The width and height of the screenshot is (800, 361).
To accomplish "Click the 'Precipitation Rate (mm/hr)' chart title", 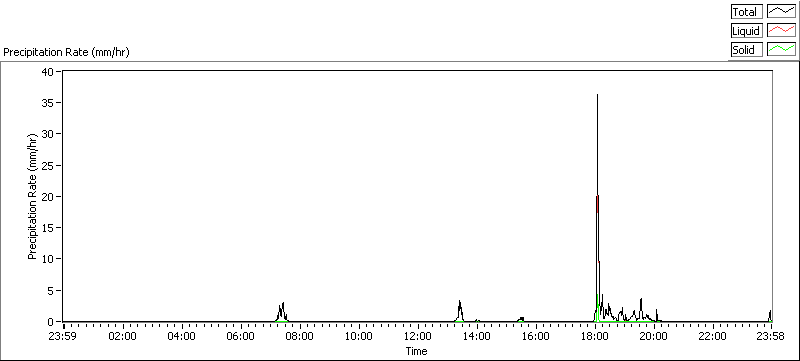I will pos(67,53).
